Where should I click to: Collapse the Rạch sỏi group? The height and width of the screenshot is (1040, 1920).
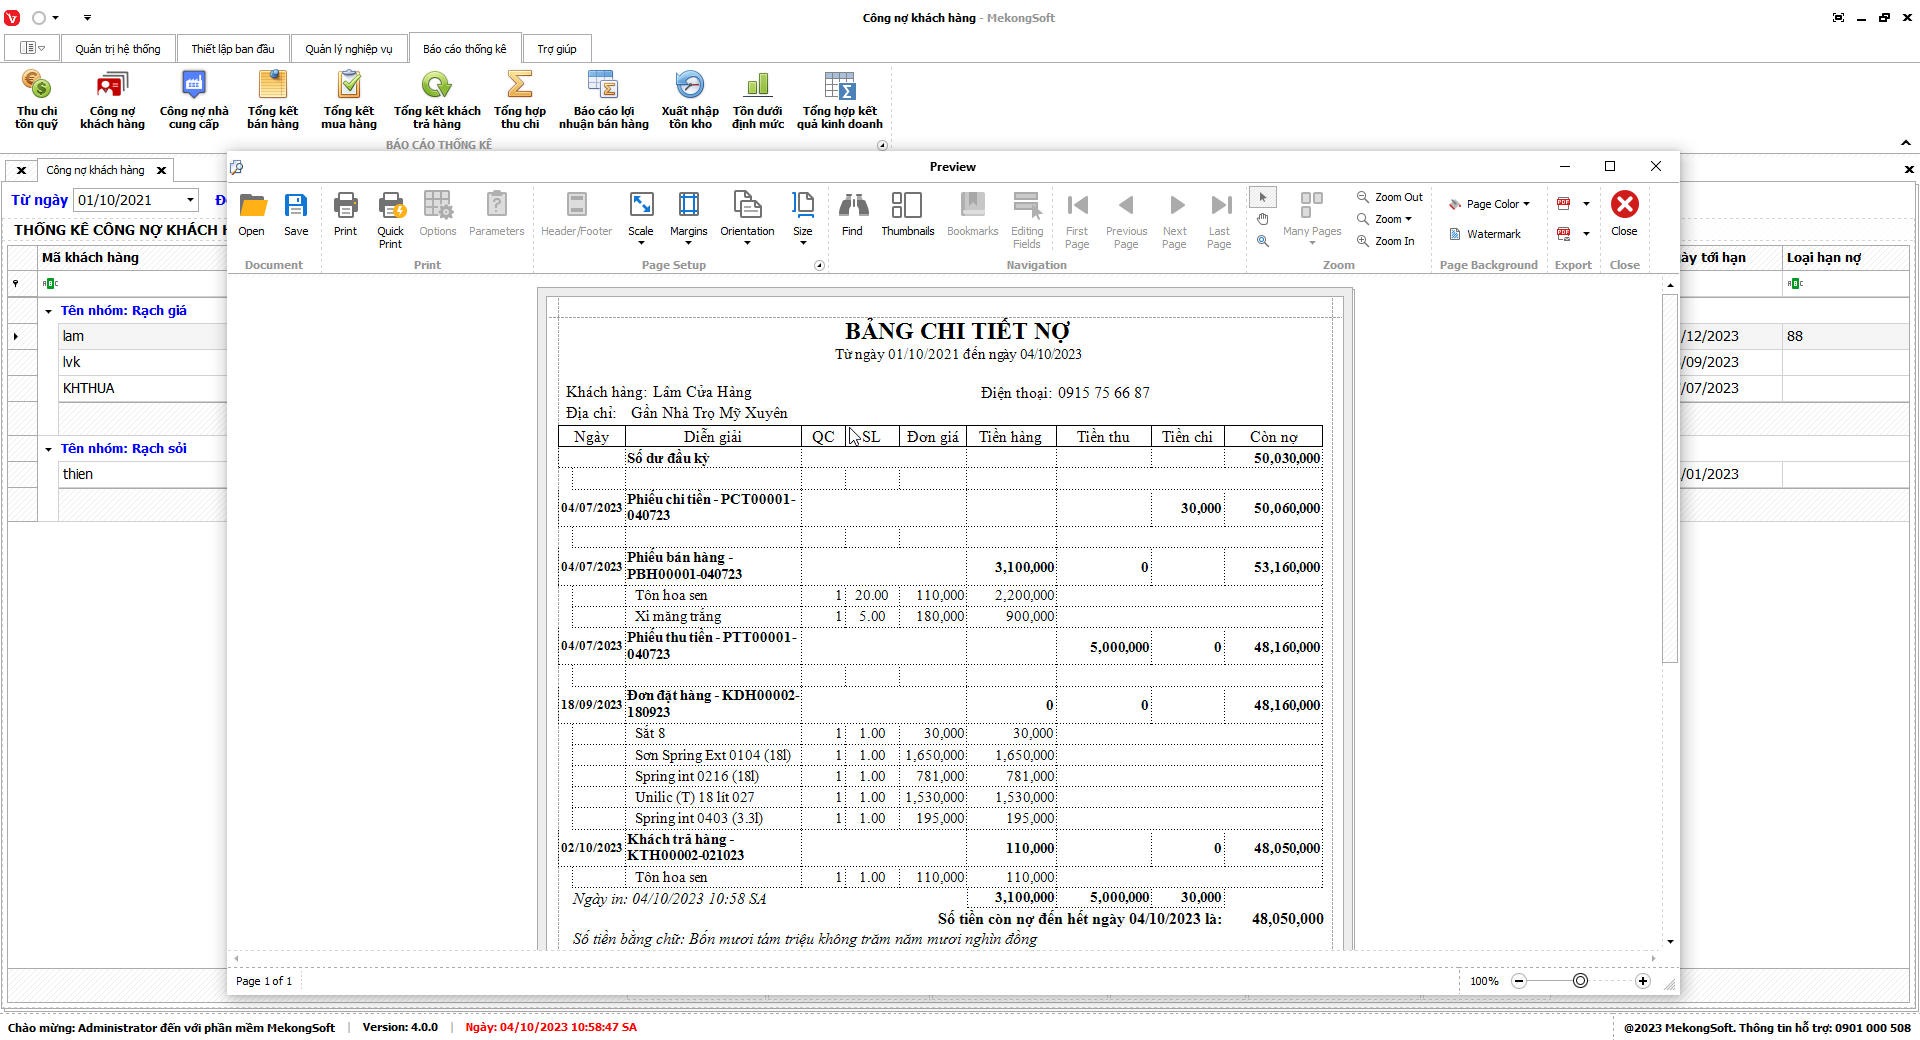tap(48, 449)
